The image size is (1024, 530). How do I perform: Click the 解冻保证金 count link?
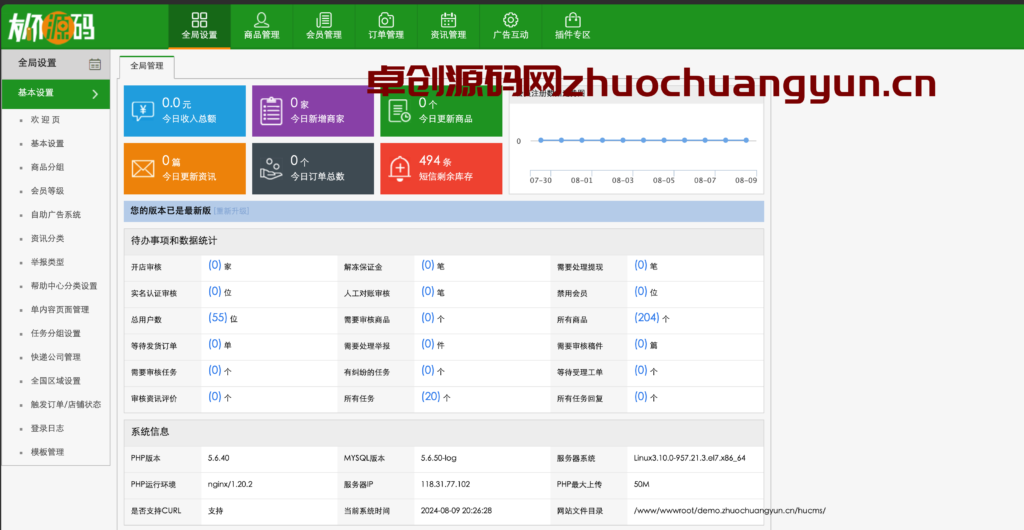(x=428, y=266)
